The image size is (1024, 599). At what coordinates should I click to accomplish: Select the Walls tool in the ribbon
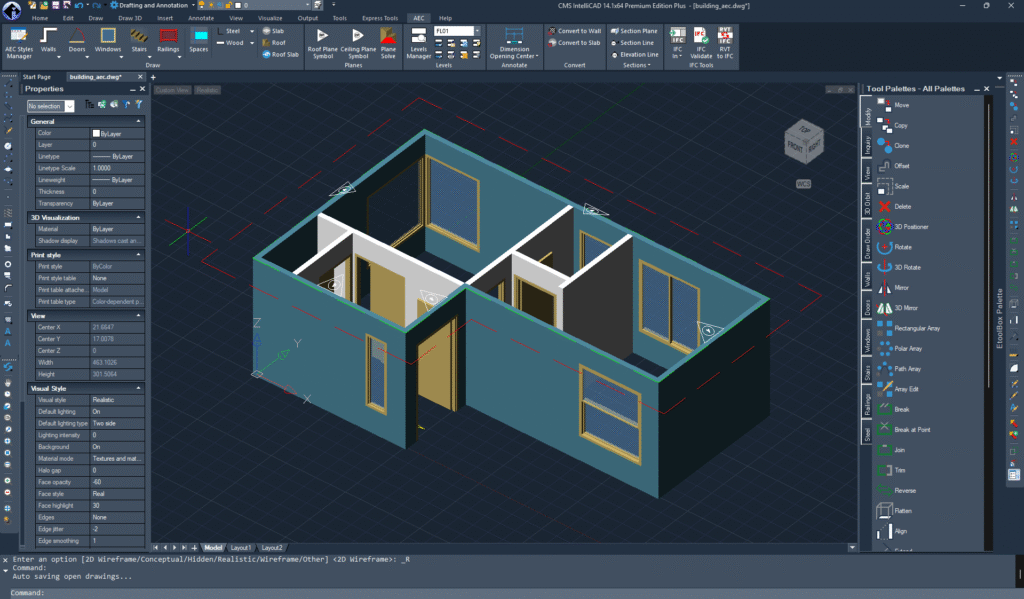48,41
